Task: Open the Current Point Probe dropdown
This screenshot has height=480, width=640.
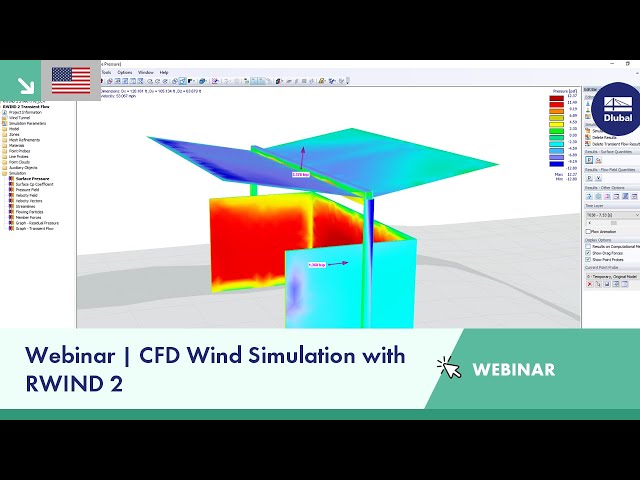Action: (x=612, y=276)
